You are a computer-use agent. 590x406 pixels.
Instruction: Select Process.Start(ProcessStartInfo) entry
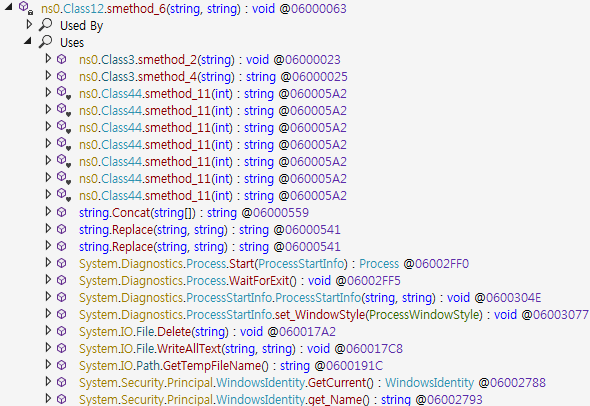point(274,264)
